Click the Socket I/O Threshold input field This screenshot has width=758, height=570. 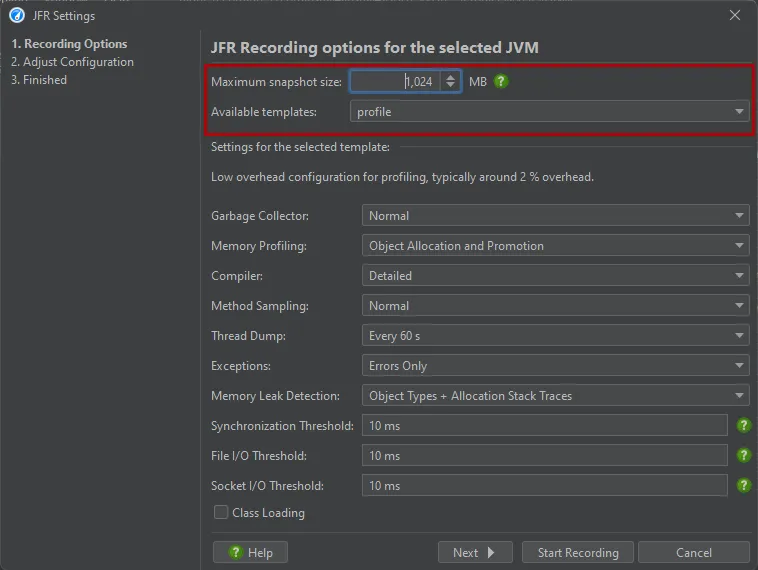pyautogui.click(x=545, y=485)
